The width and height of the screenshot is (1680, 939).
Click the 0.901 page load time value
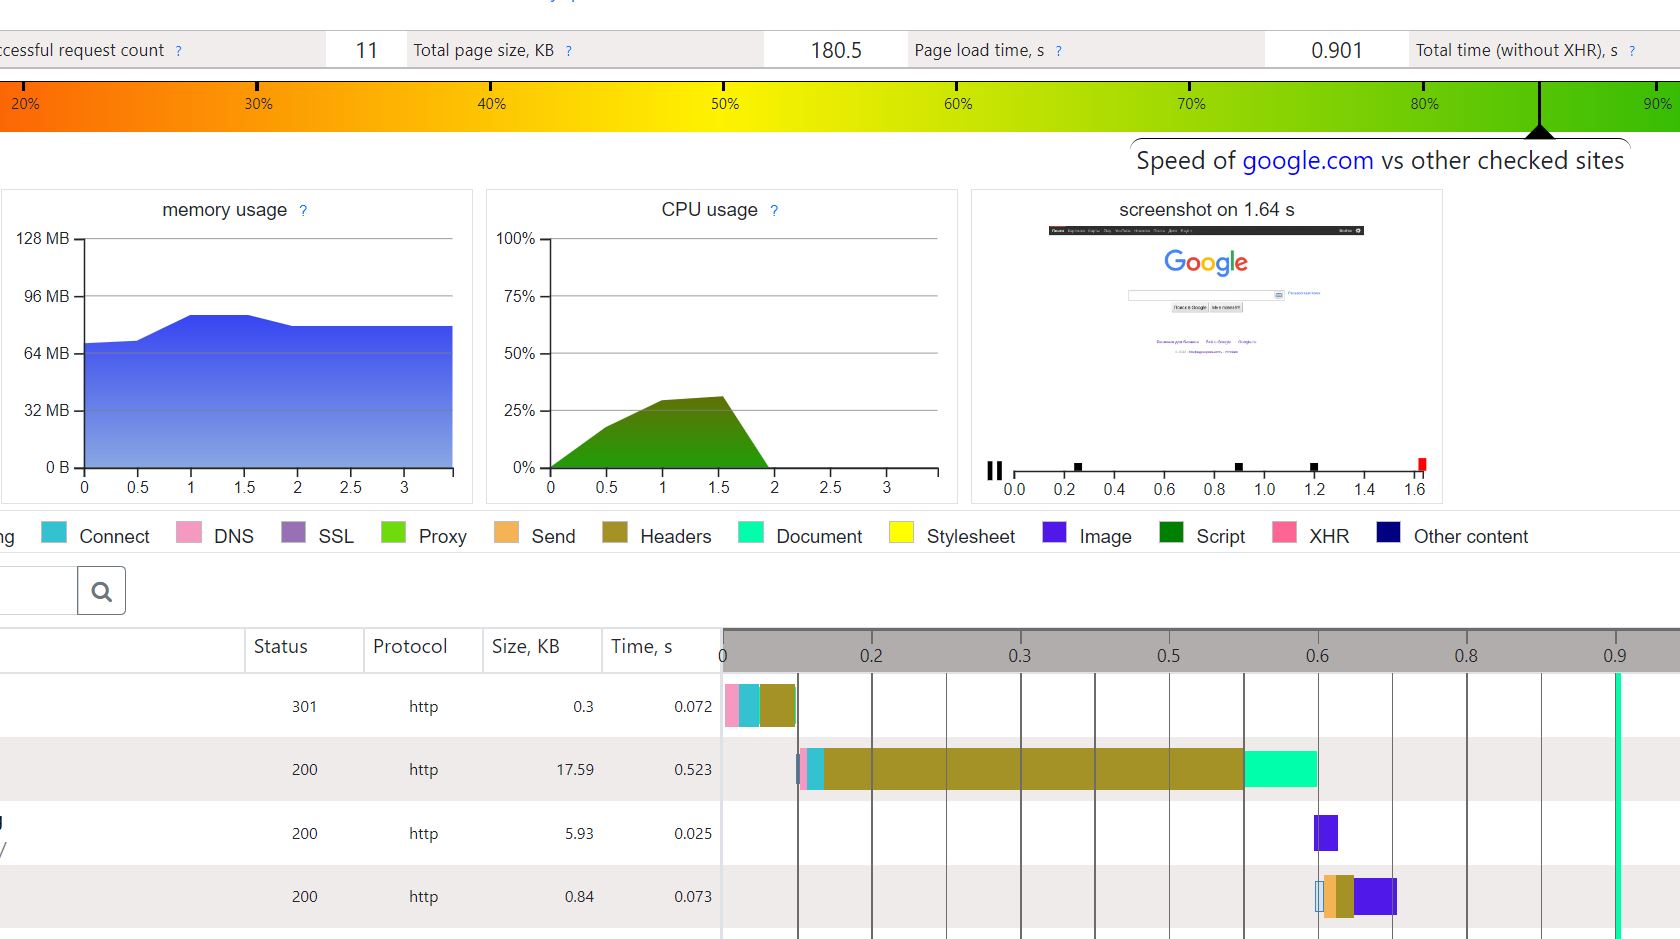1337,50
